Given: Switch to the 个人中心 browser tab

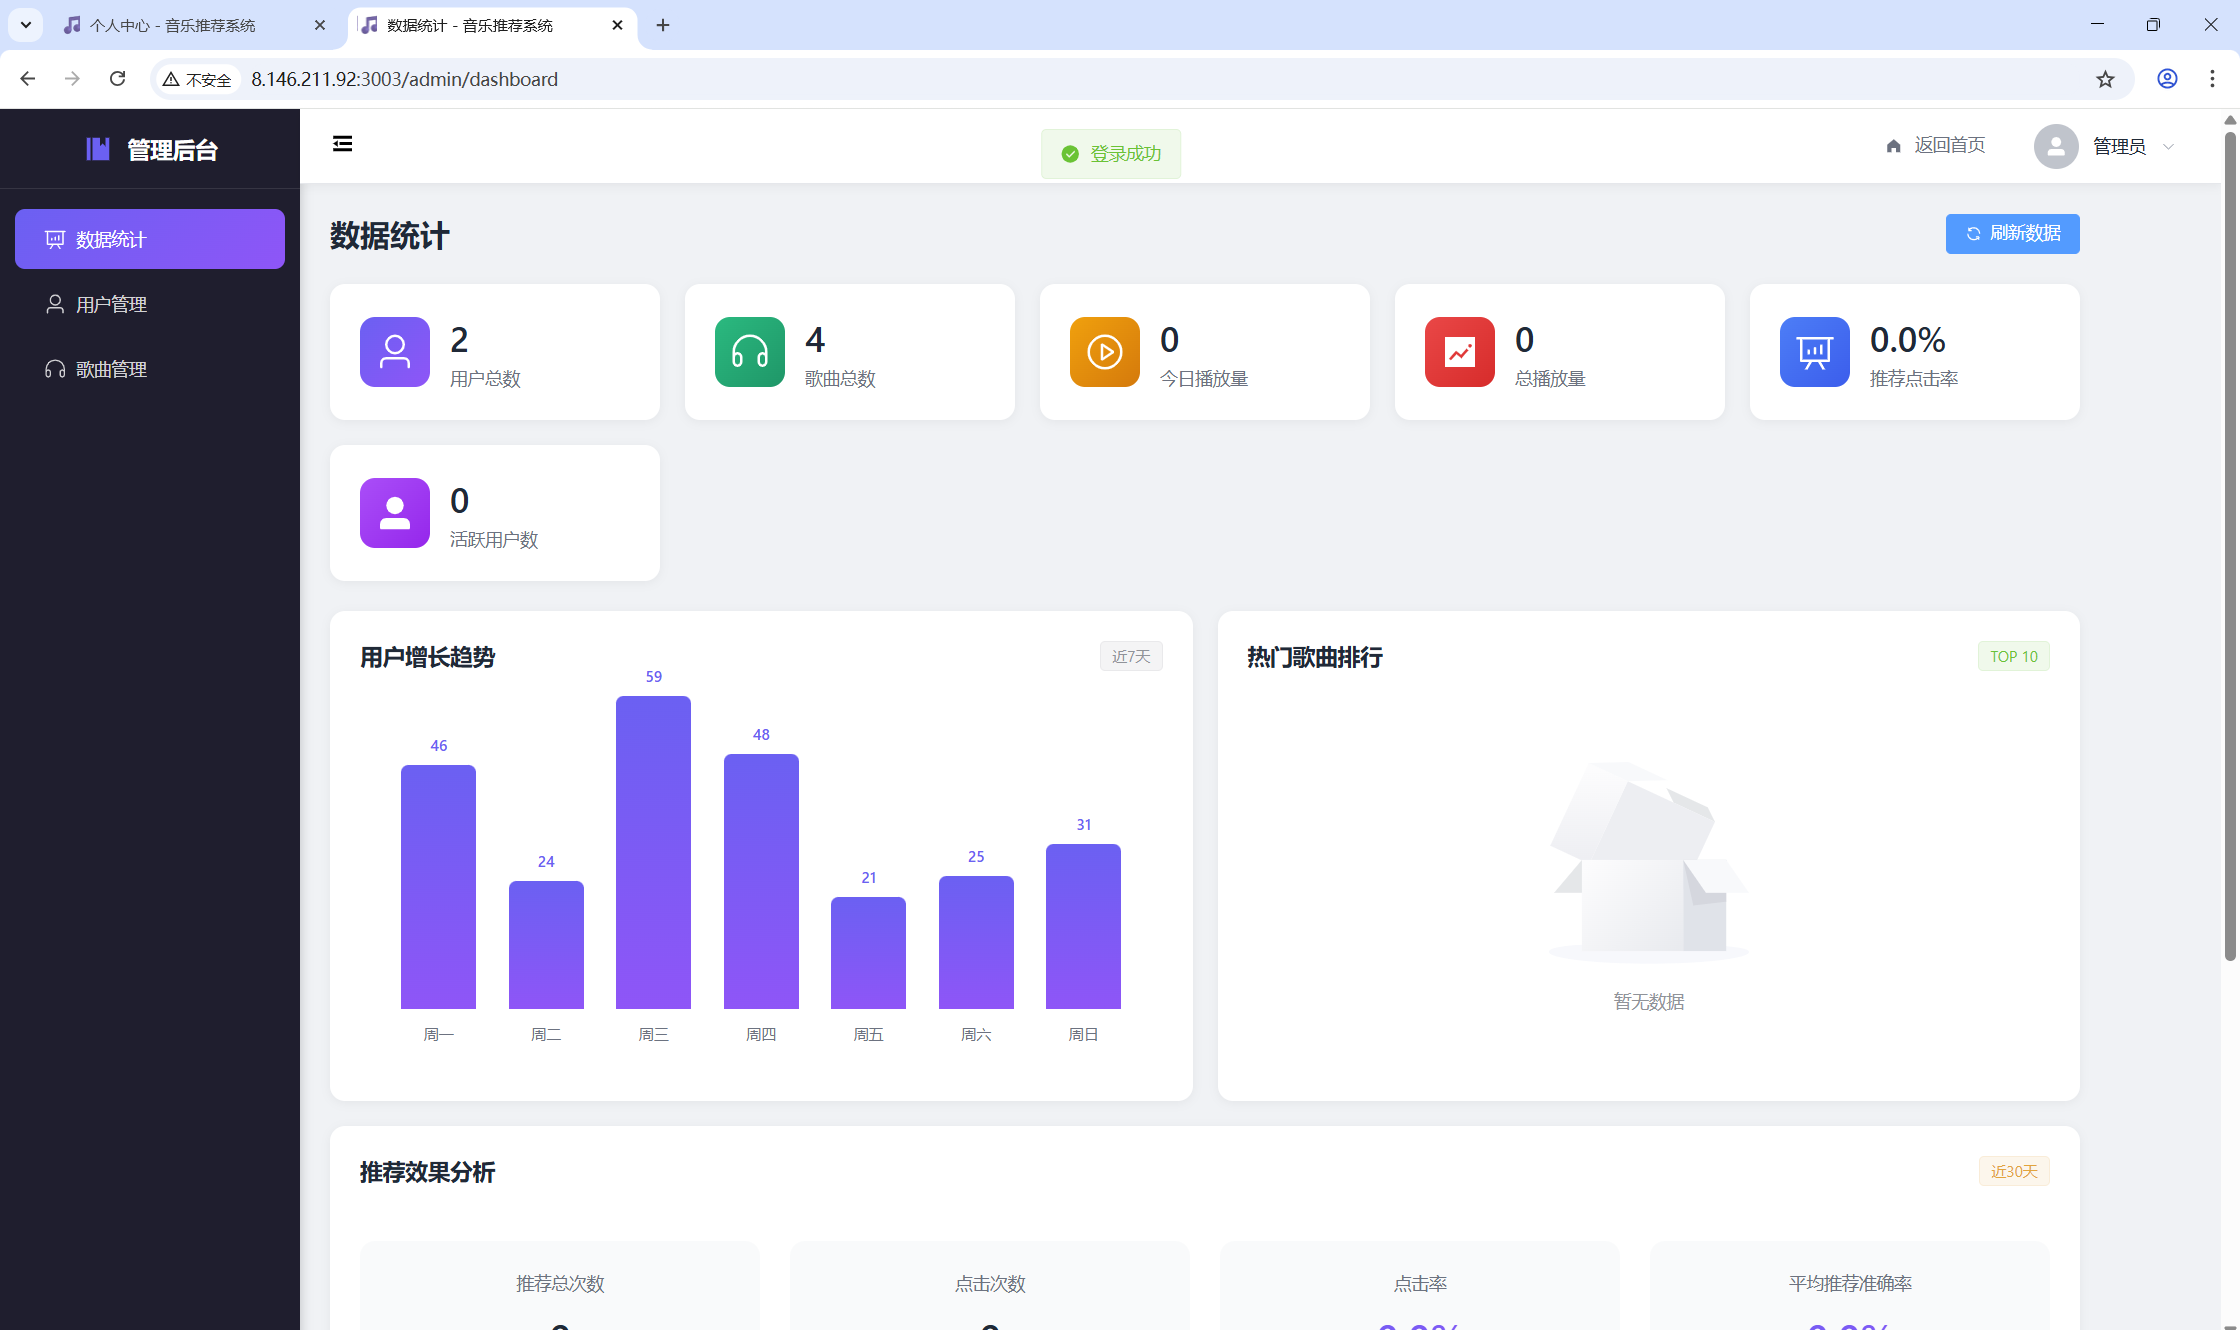Looking at the screenshot, I should [173, 25].
